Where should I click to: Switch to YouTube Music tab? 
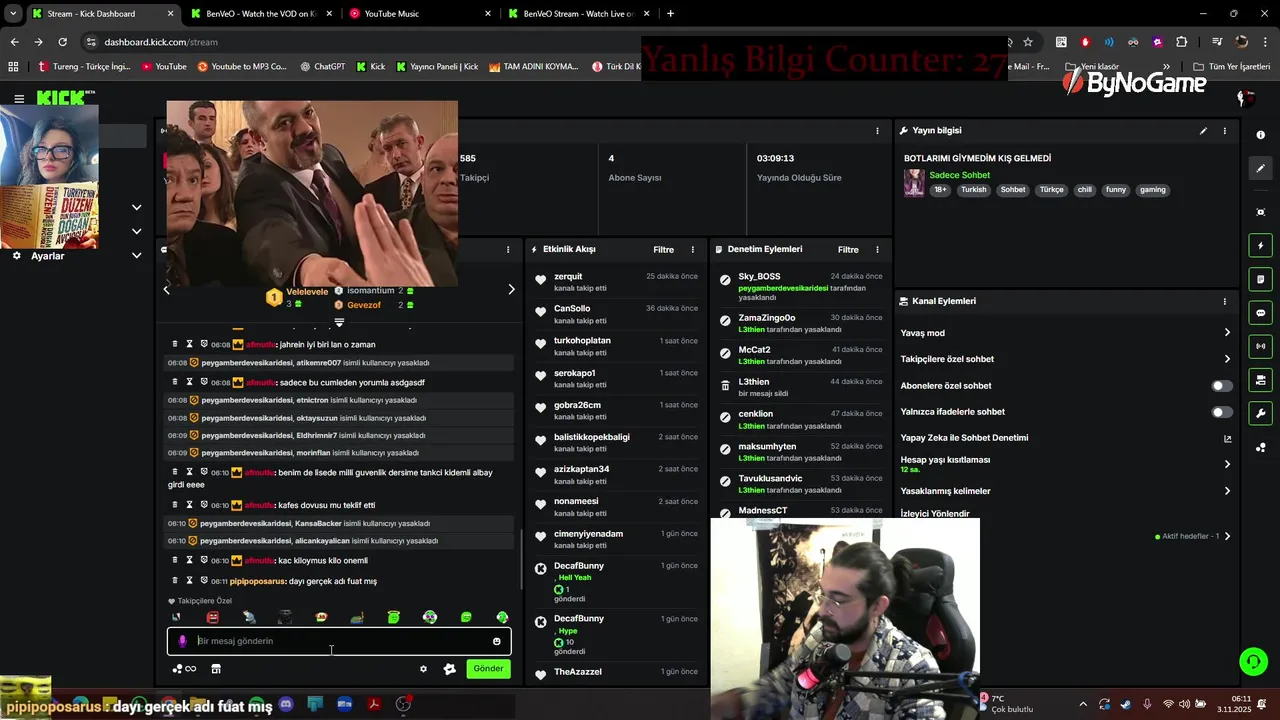[420, 14]
